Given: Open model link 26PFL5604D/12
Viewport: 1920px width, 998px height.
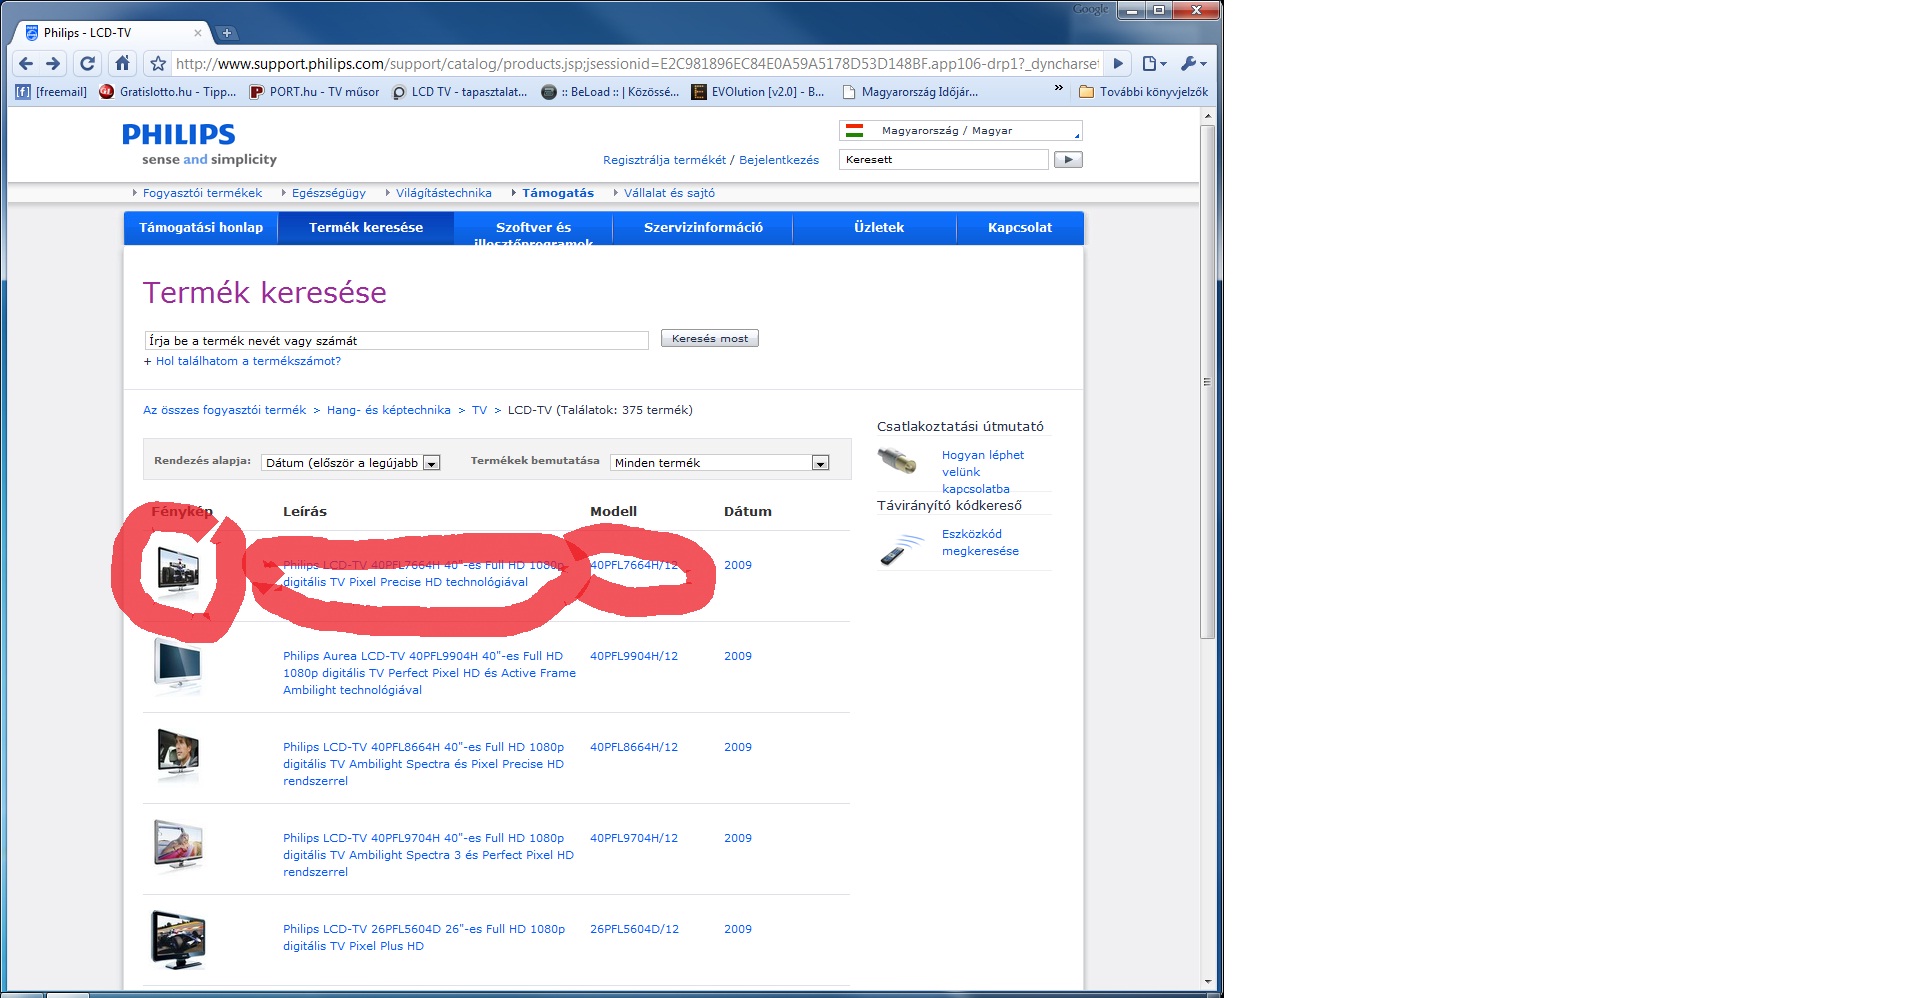Looking at the screenshot, I should [x=634, y=929].
